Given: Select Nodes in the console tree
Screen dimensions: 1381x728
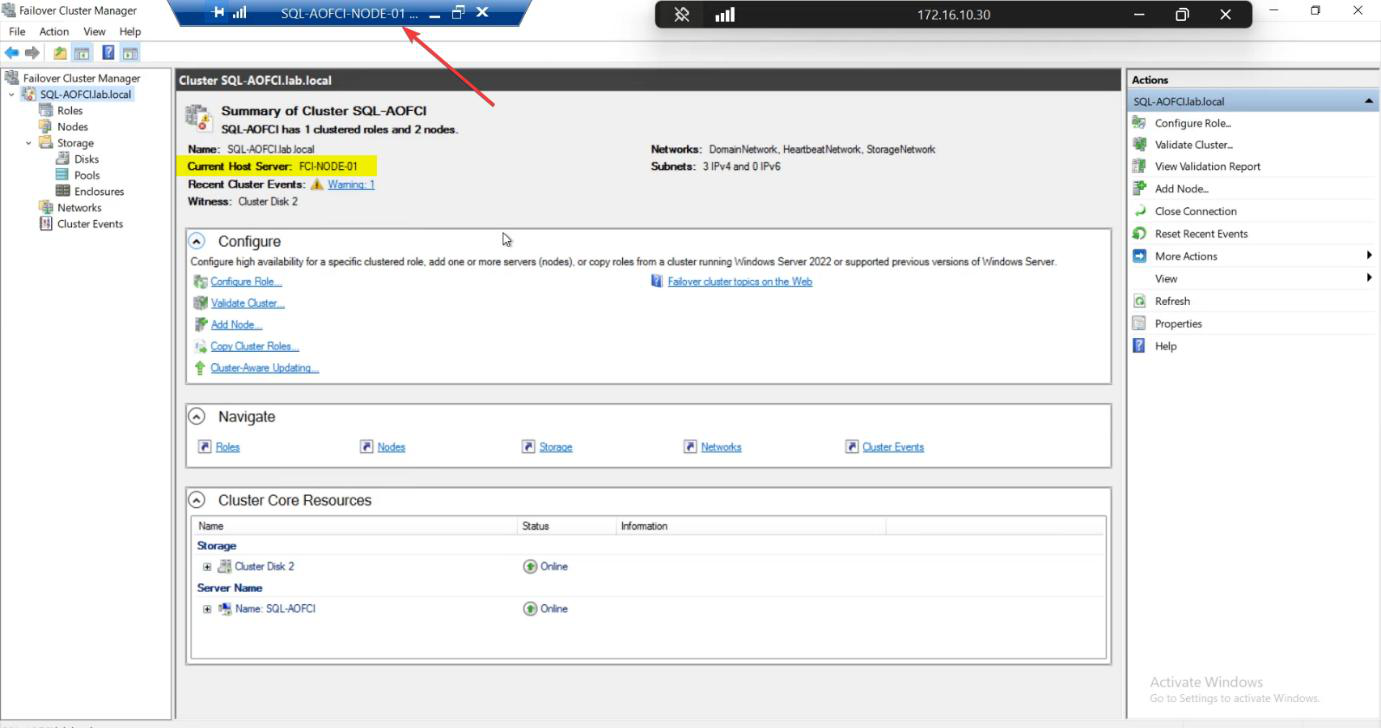Looking at the screenshot, I should point(73,127).
